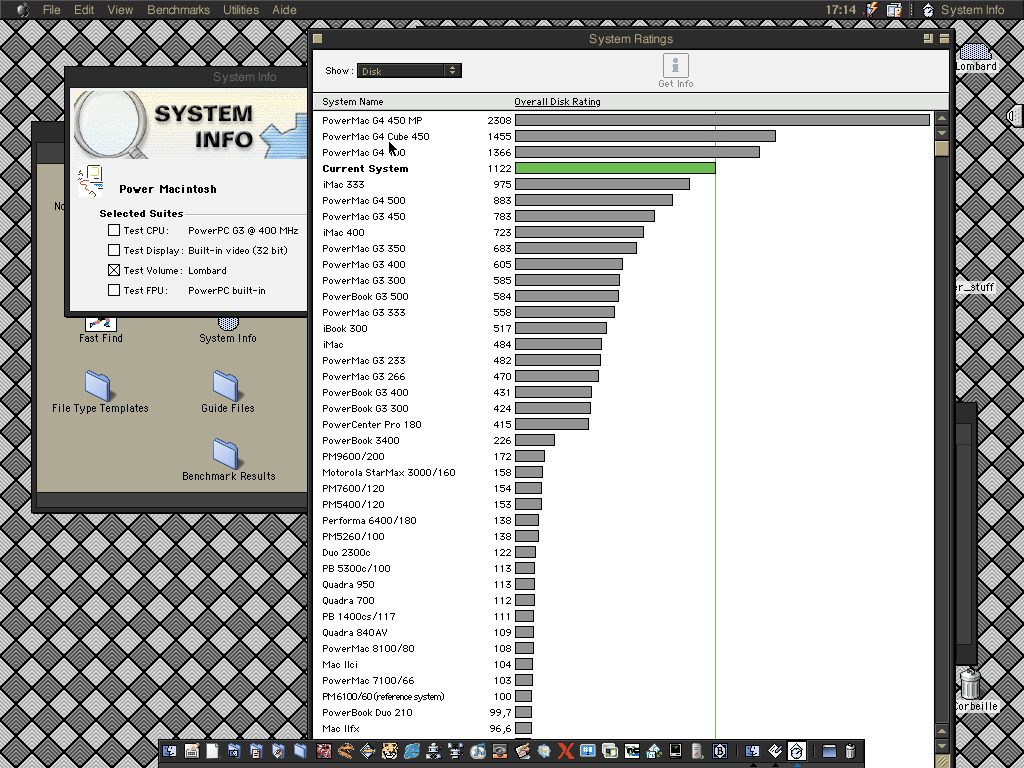The image size is (1024, 768).
Task: Click the blank document icon in dock
Action: coord(212,751)
